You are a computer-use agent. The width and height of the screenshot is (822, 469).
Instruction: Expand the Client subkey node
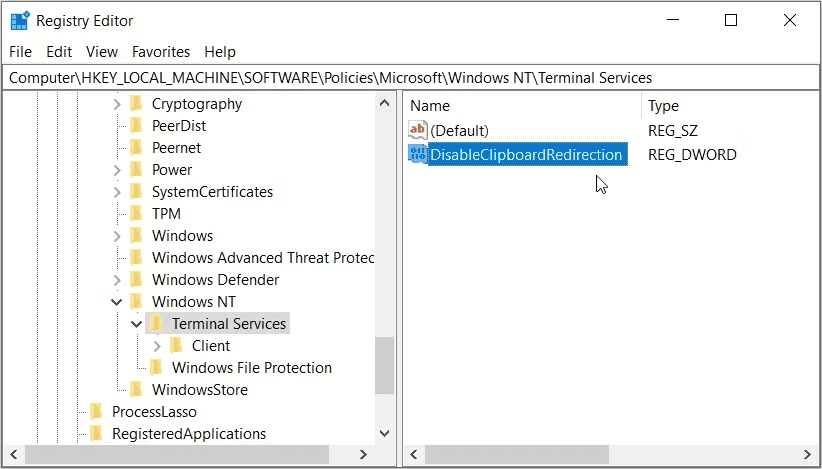[157, 346]
